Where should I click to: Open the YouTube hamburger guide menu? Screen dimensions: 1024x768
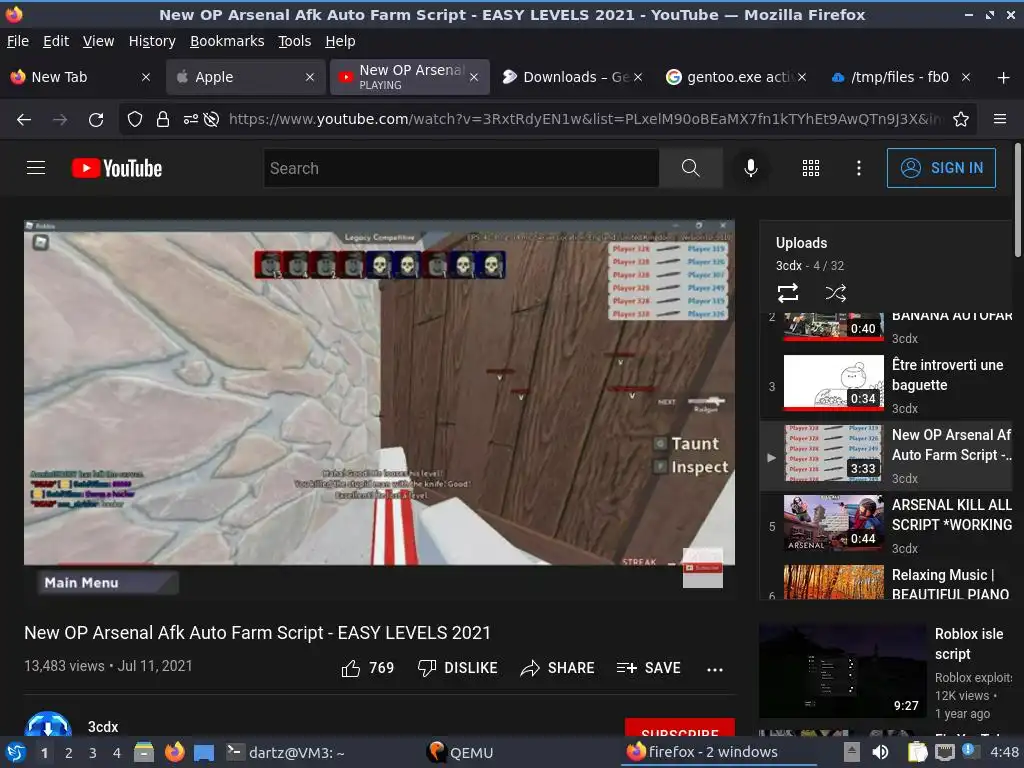[x=36, y=168]
